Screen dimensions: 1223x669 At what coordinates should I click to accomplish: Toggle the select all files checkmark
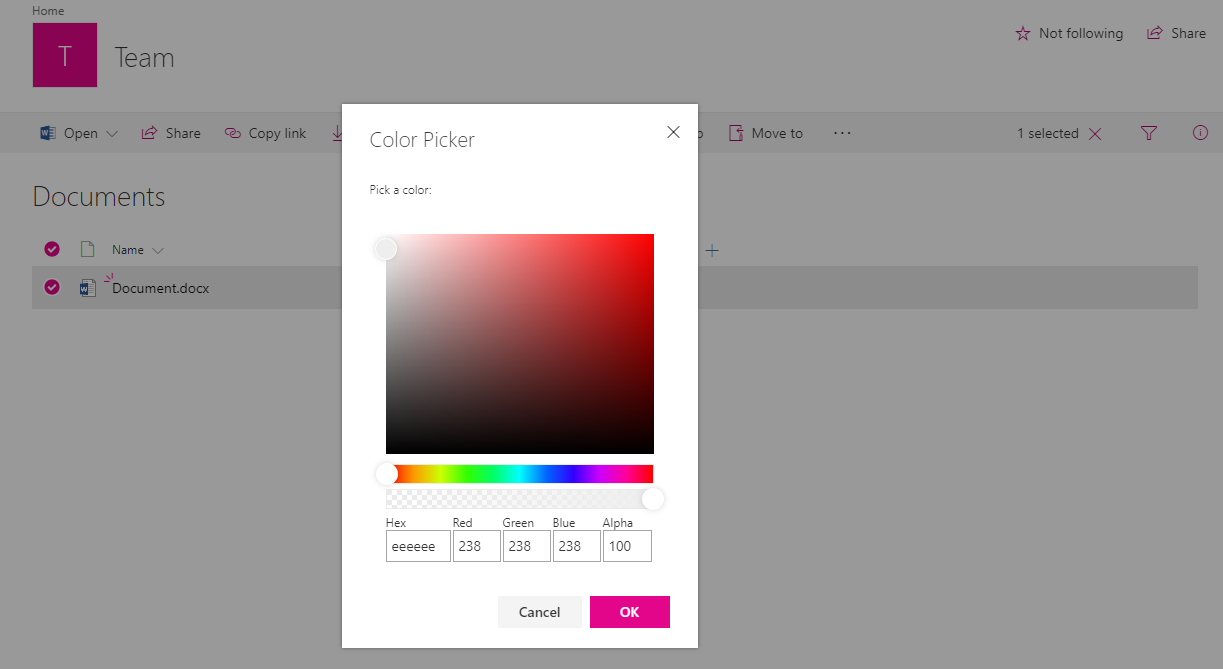(x=51, y=249)
